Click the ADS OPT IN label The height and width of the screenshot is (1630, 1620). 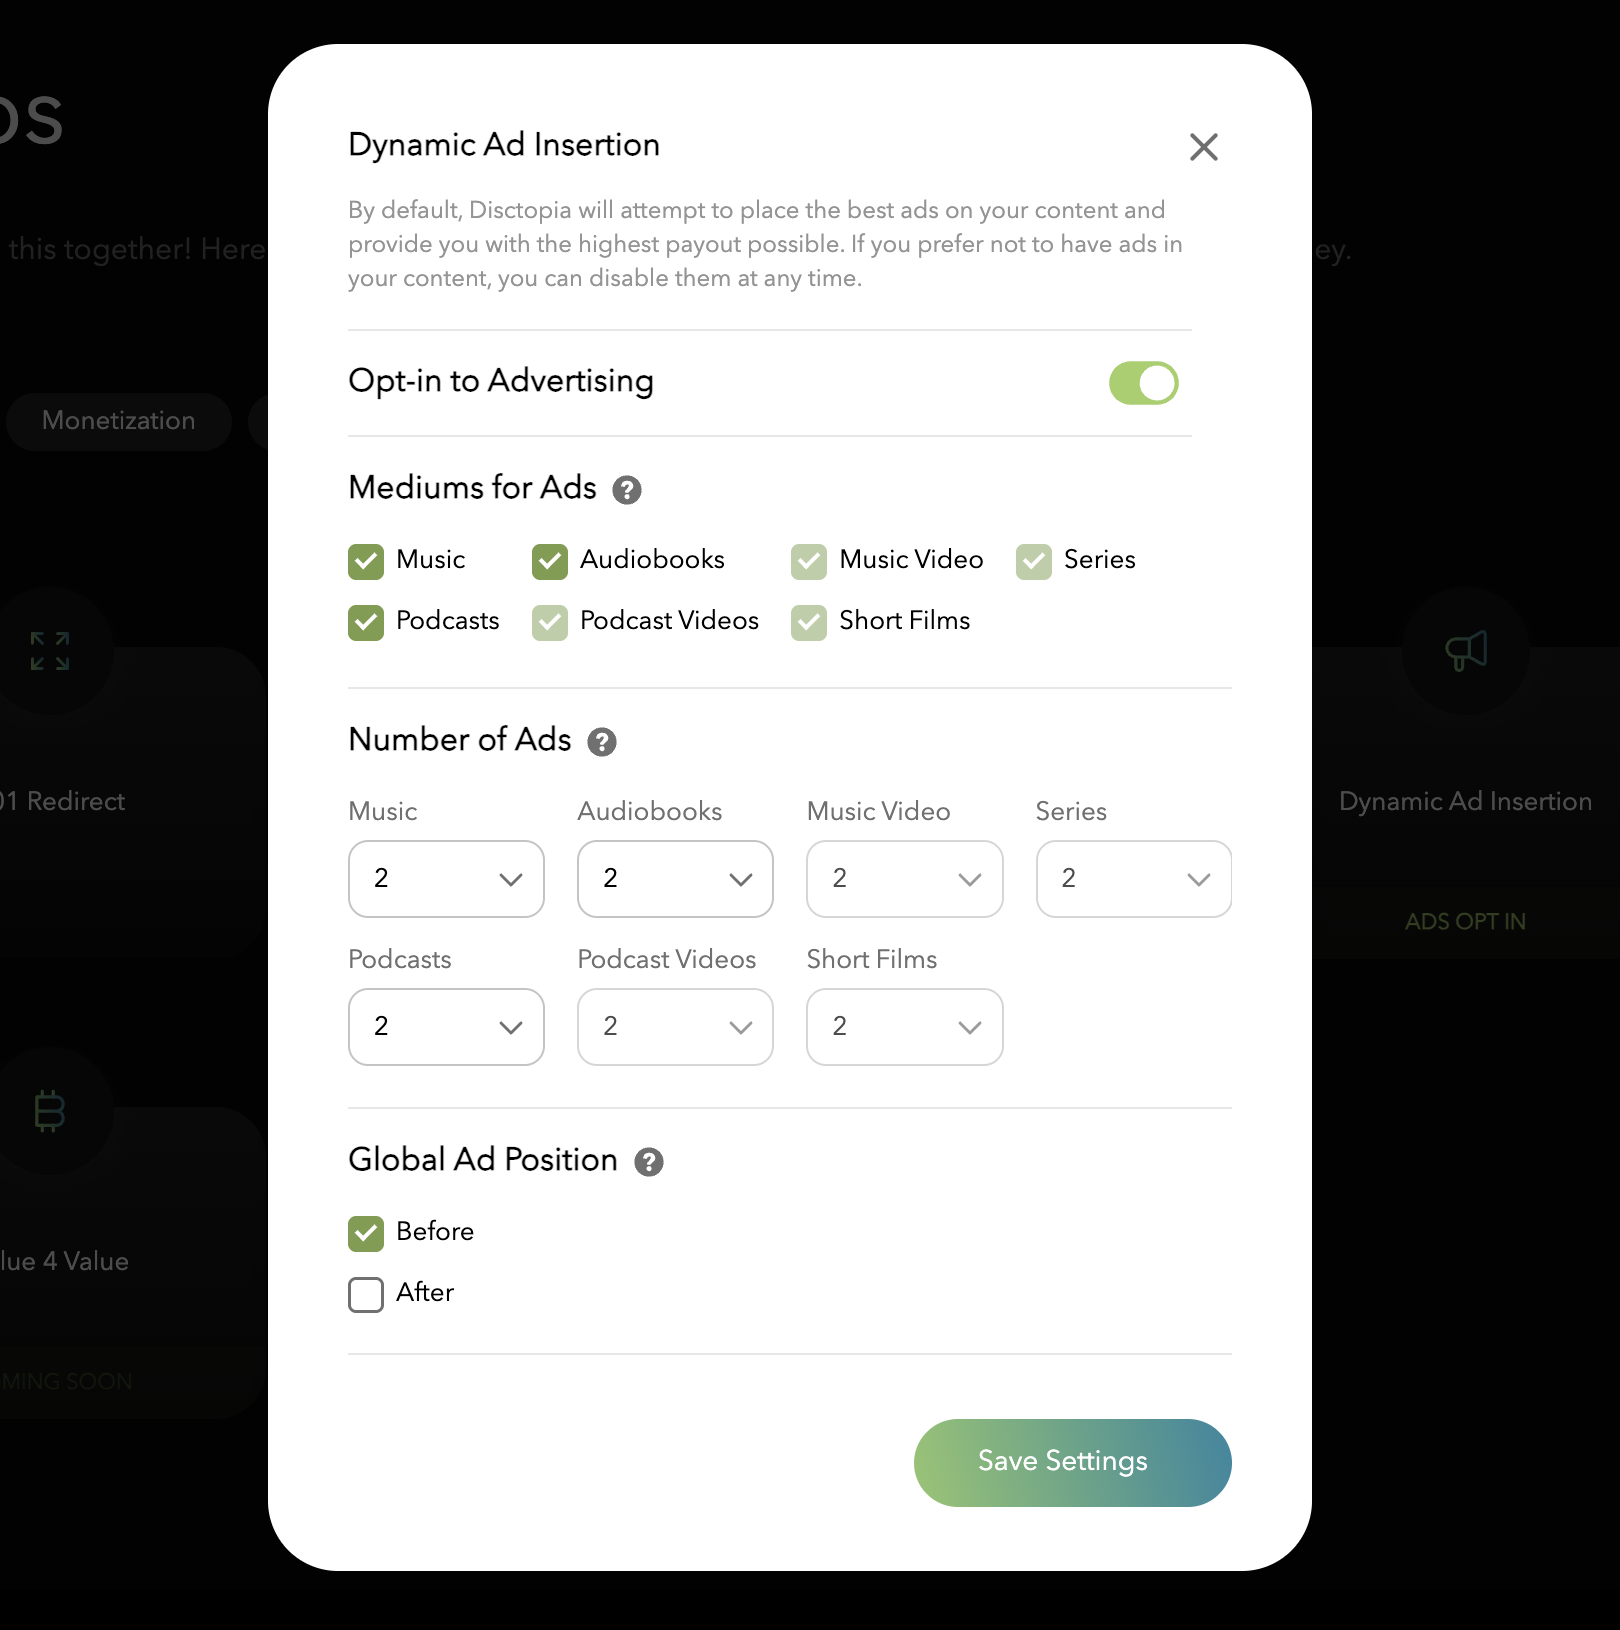[1465, 922]
